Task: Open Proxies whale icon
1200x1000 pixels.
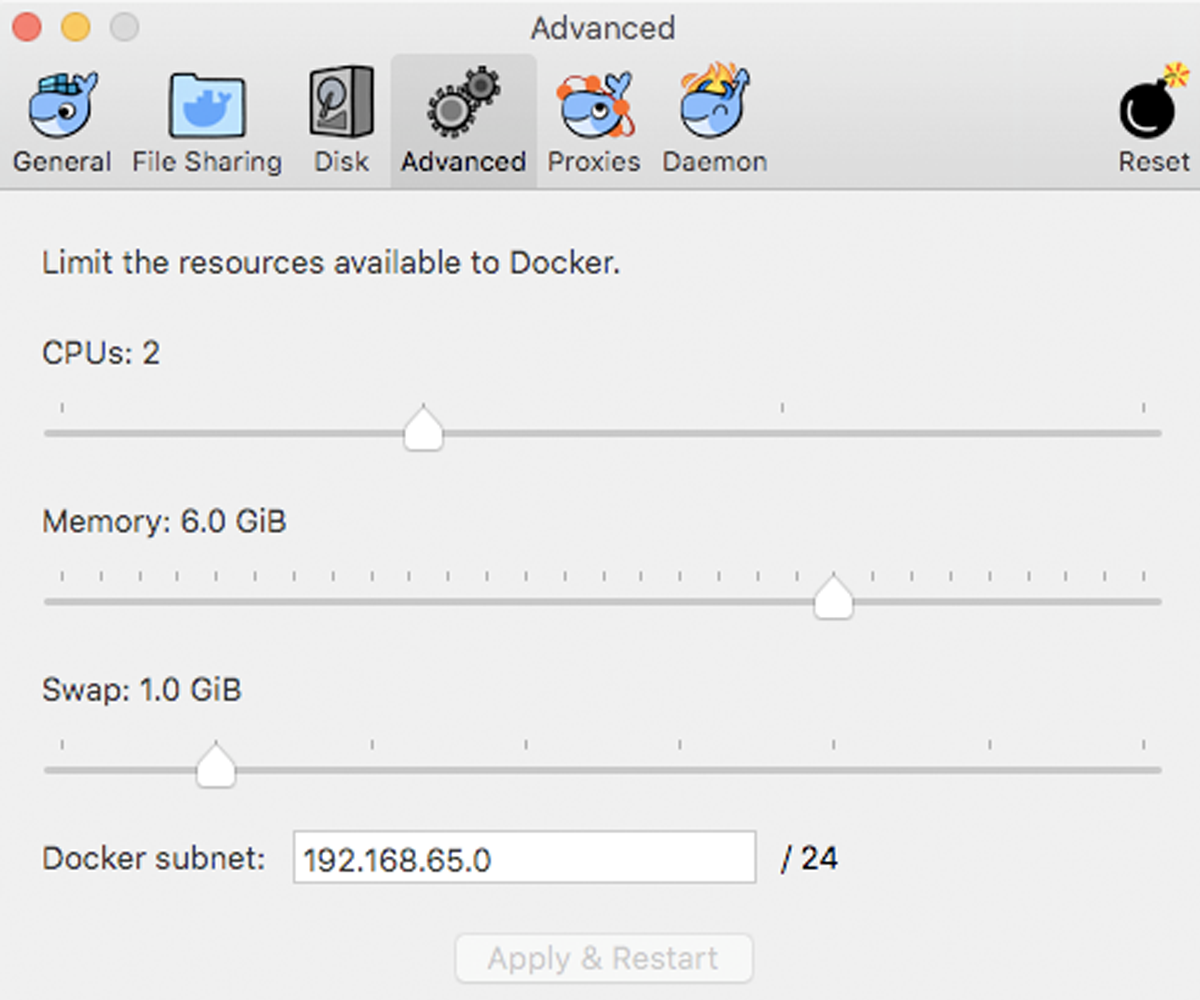Action: [594, 105]
